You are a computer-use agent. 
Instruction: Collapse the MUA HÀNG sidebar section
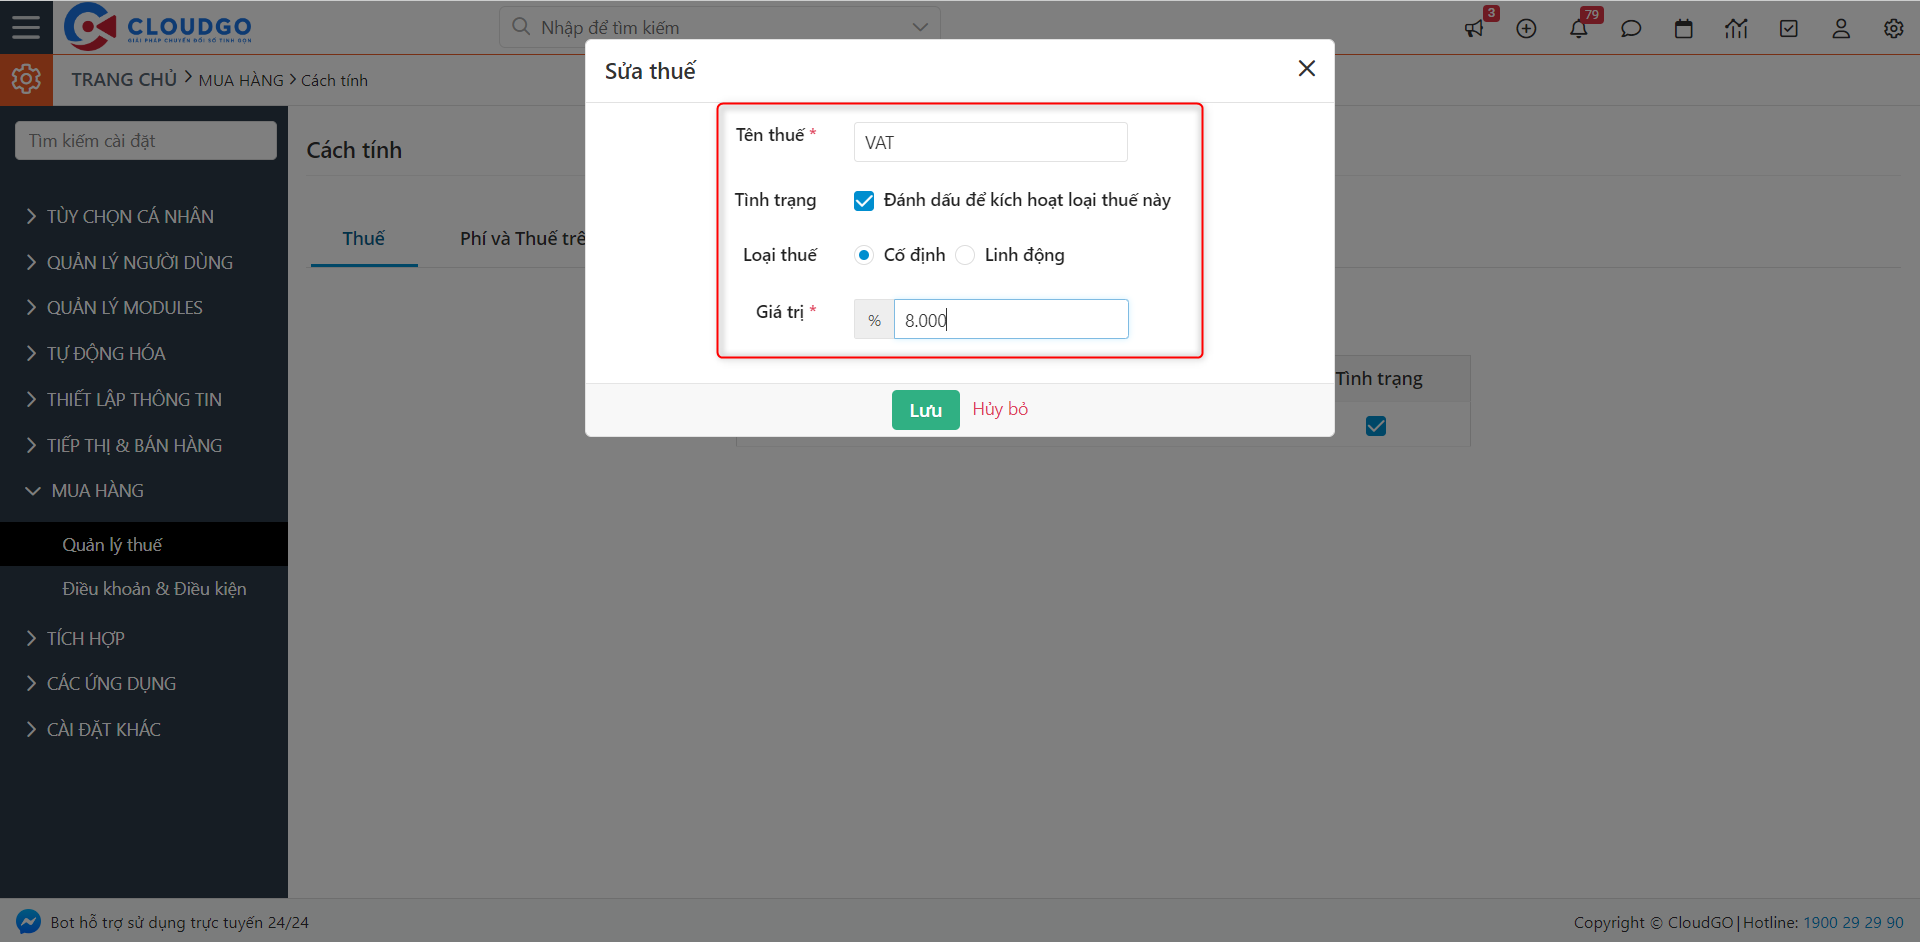point(98,491)
